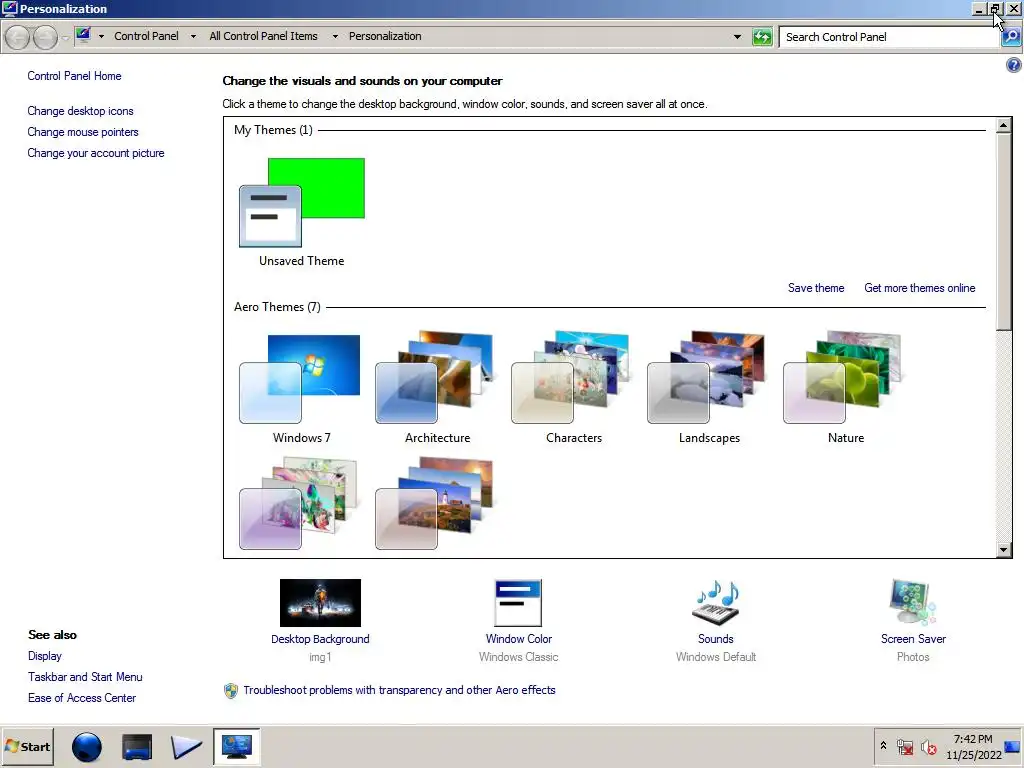Screen dimensions: 1024x768
Task: Click Show desktop button at taskbar end
Action: [1013, 747]
